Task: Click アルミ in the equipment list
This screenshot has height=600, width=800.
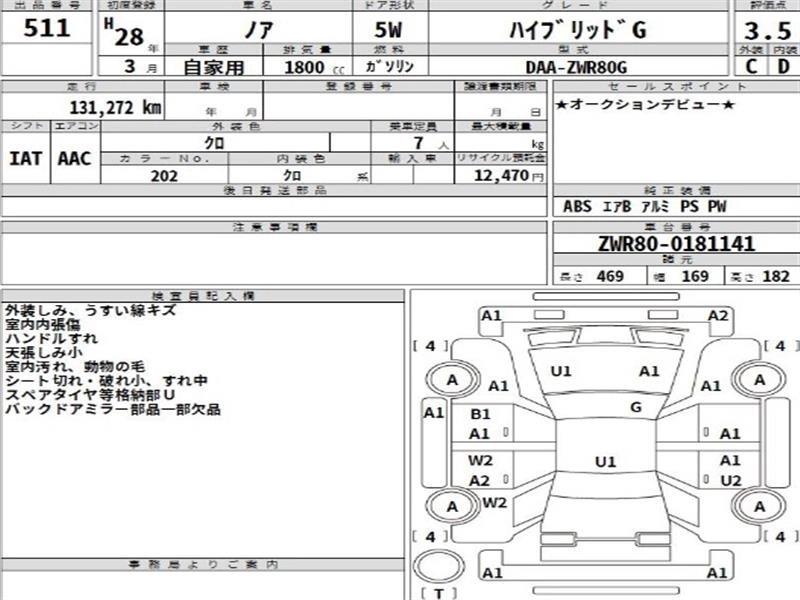Action: (x=655, y=207)
